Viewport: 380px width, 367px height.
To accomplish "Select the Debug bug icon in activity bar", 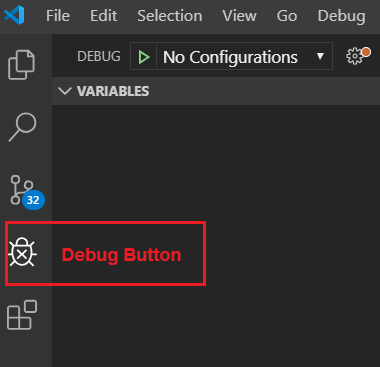I will tap(22, 253).
